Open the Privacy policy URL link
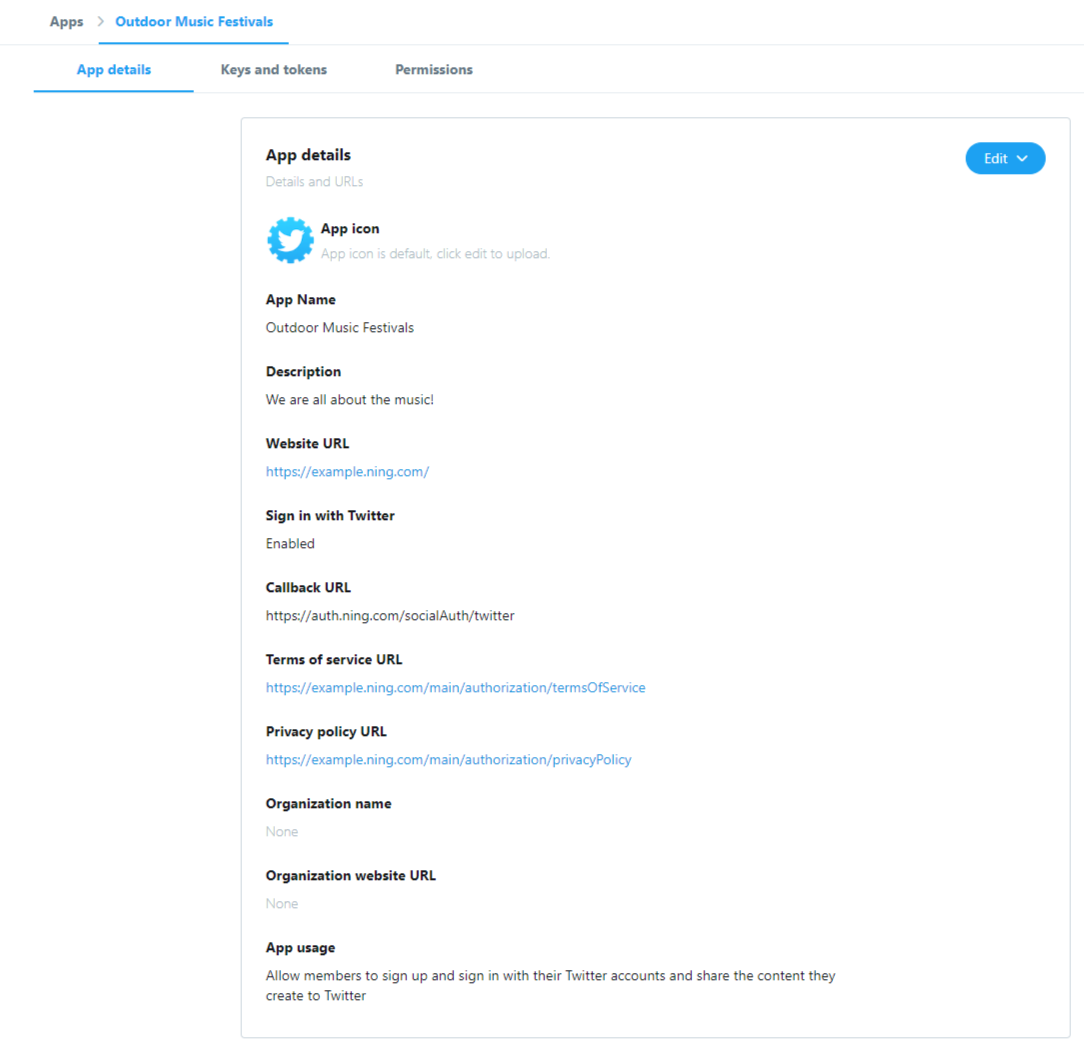The width and height of the screenshot is (1084, 1057). (449, 759)
